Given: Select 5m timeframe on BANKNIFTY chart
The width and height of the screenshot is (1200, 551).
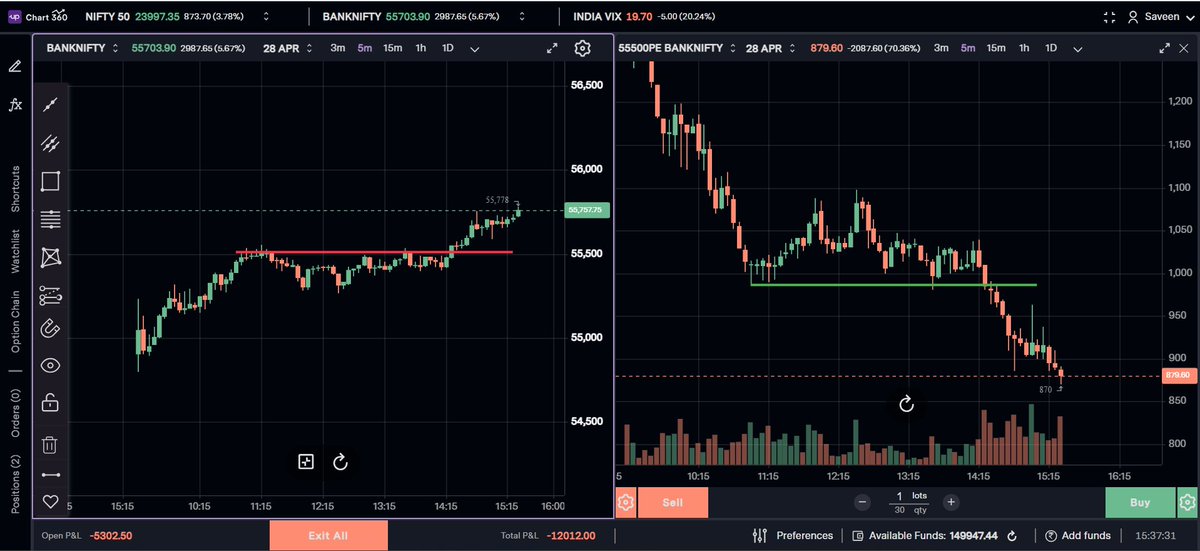Looking at the screenshot, I should point(365,48).
